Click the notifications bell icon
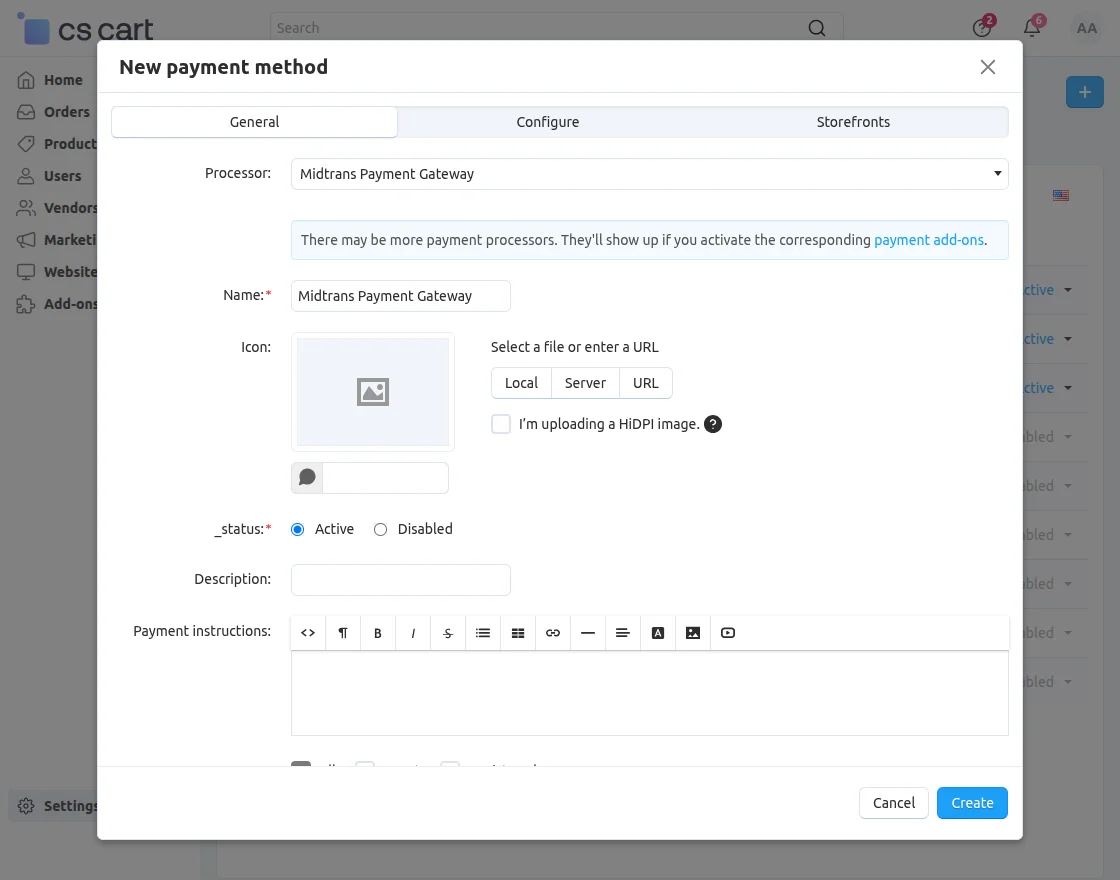The image size is (1120, 880). pyautogui.click(x=1032, y=28)
